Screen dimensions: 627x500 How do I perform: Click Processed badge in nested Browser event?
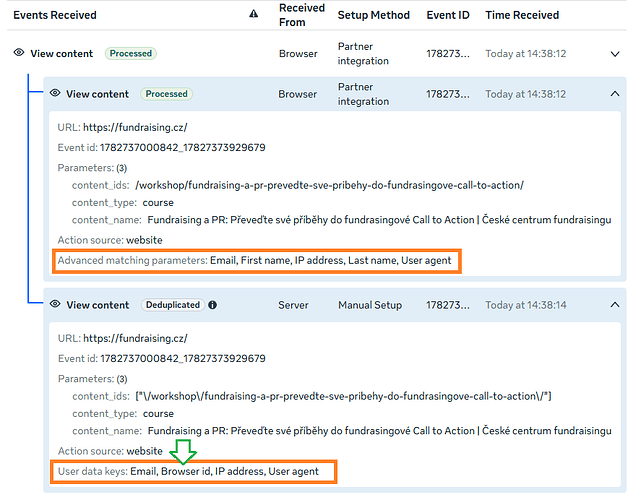click(166, 94)
